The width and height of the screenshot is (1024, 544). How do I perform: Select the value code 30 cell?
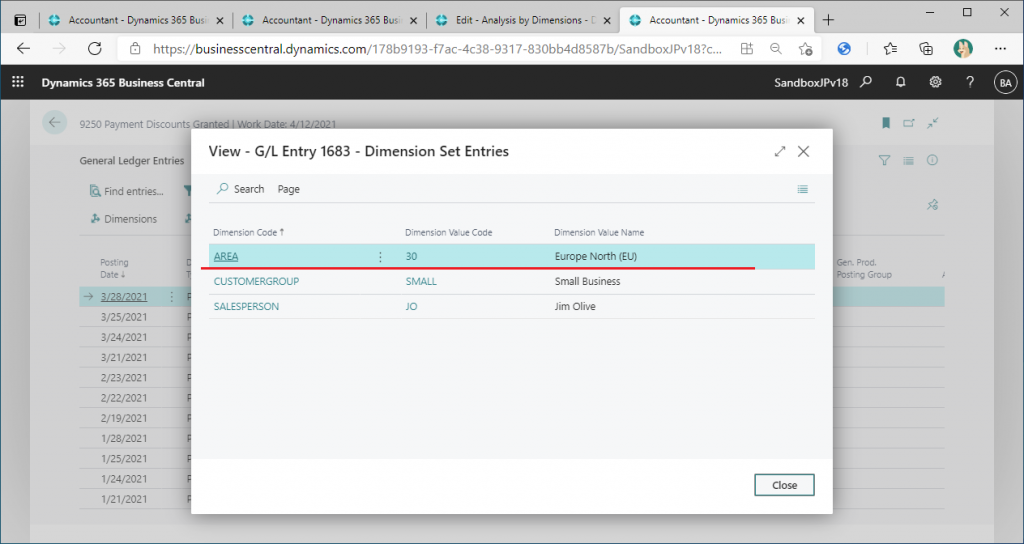[411, 257]
